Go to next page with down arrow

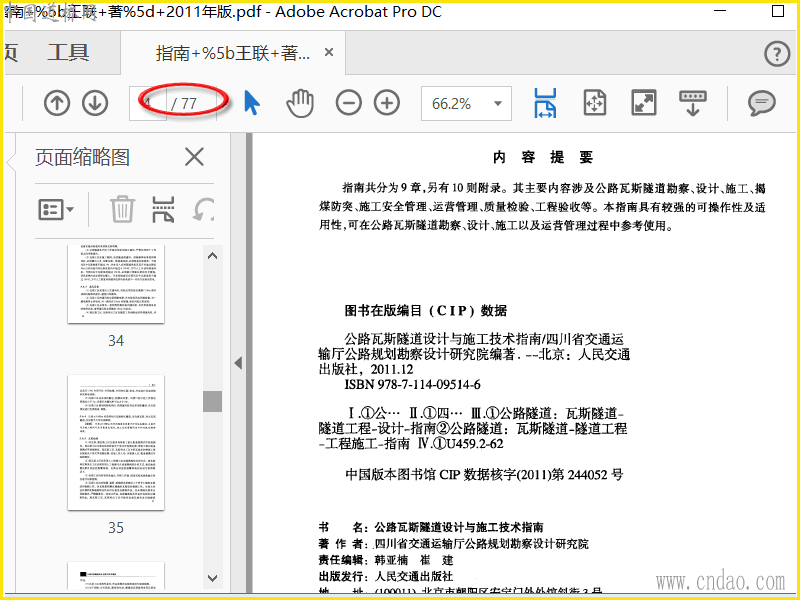coord(95,103)
